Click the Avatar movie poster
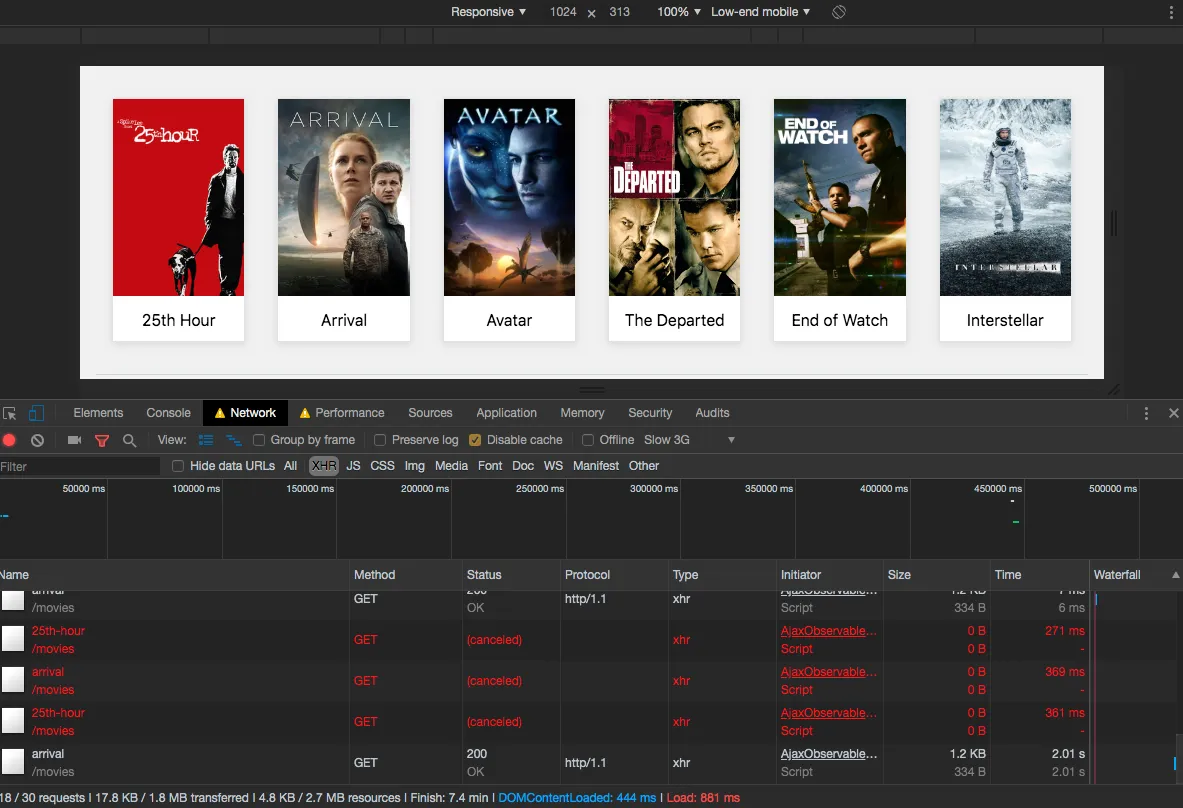 click(x=509, y=197)
